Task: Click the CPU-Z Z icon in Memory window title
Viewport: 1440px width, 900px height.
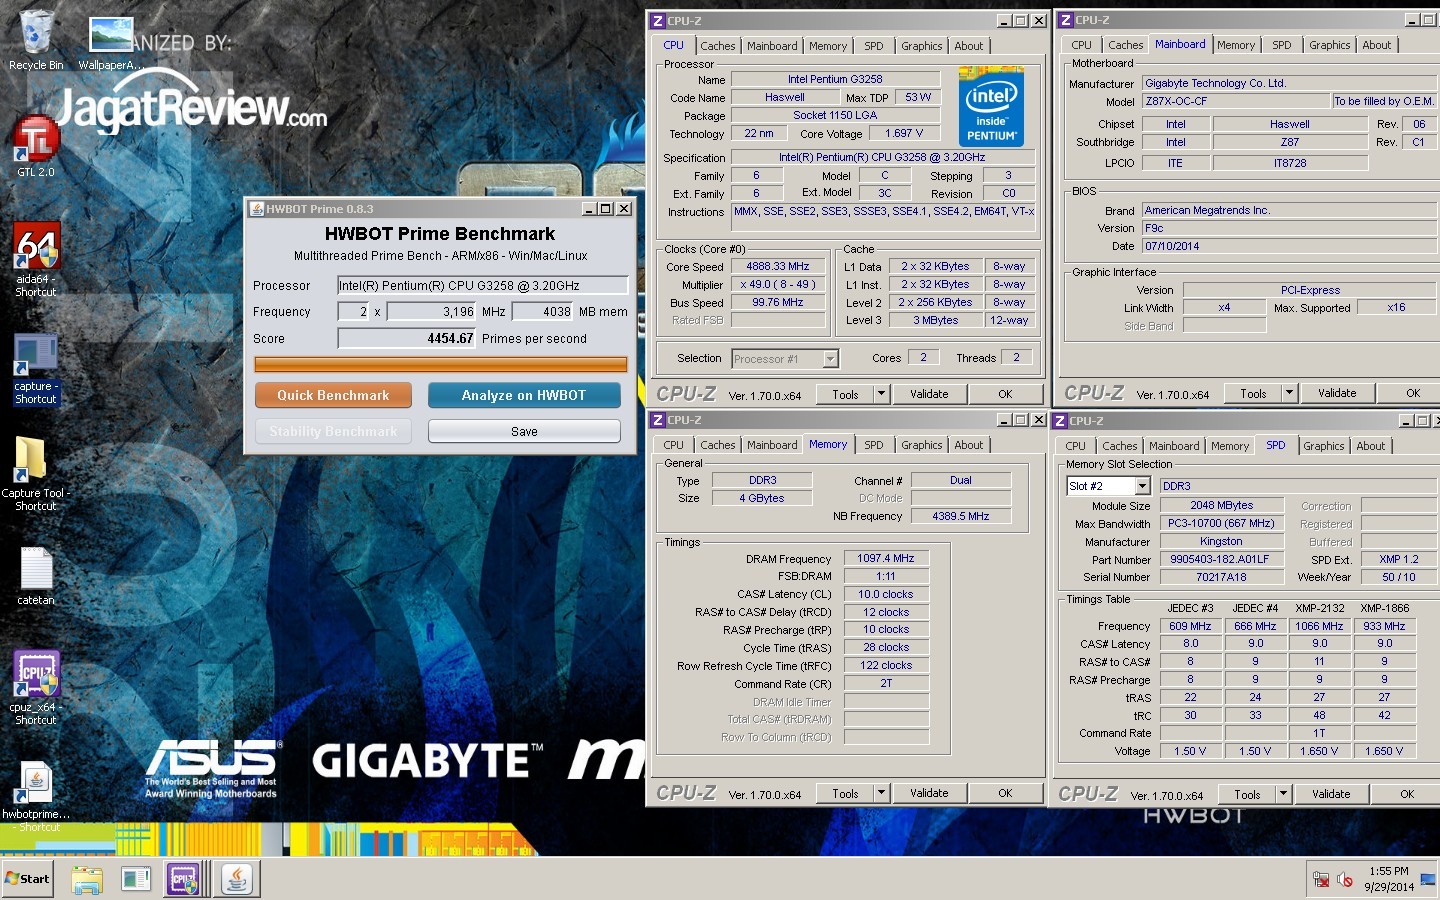Action: tap(658, 420)
